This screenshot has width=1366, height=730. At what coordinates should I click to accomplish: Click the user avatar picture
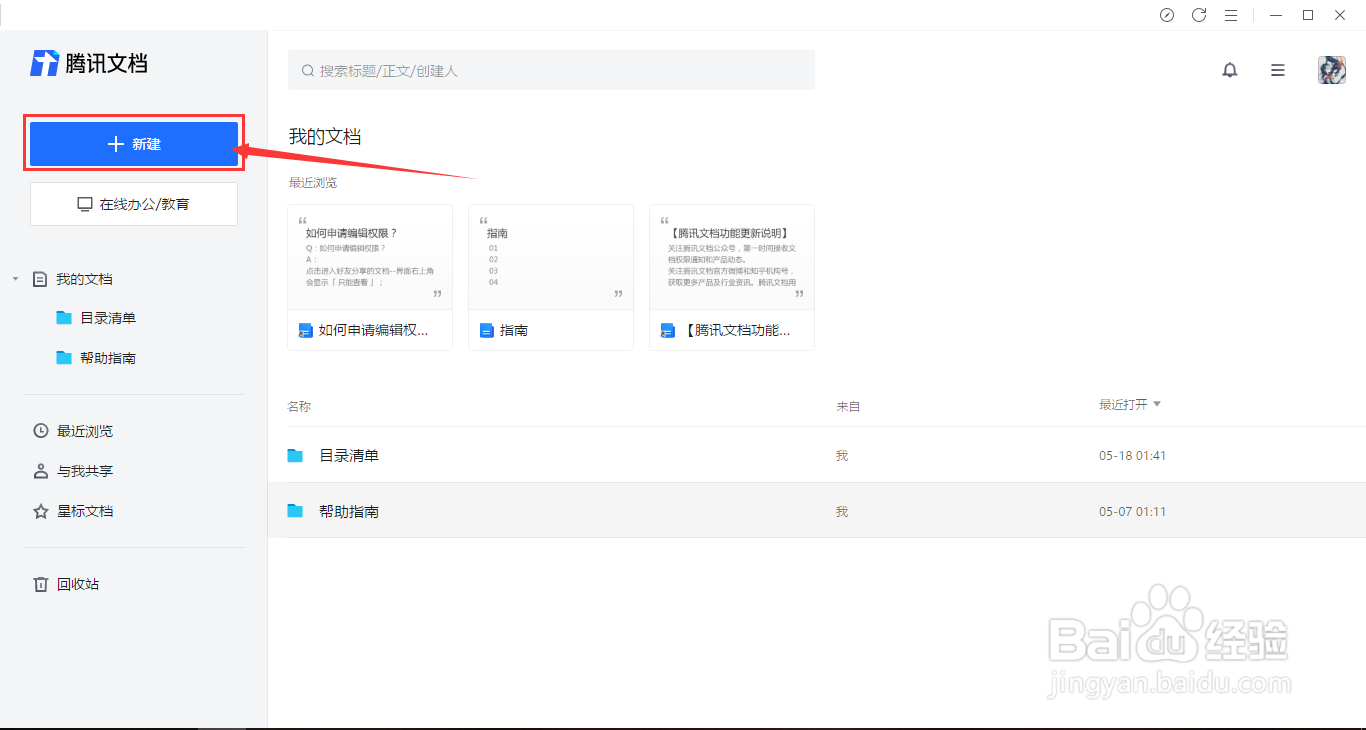(1332, 70)
